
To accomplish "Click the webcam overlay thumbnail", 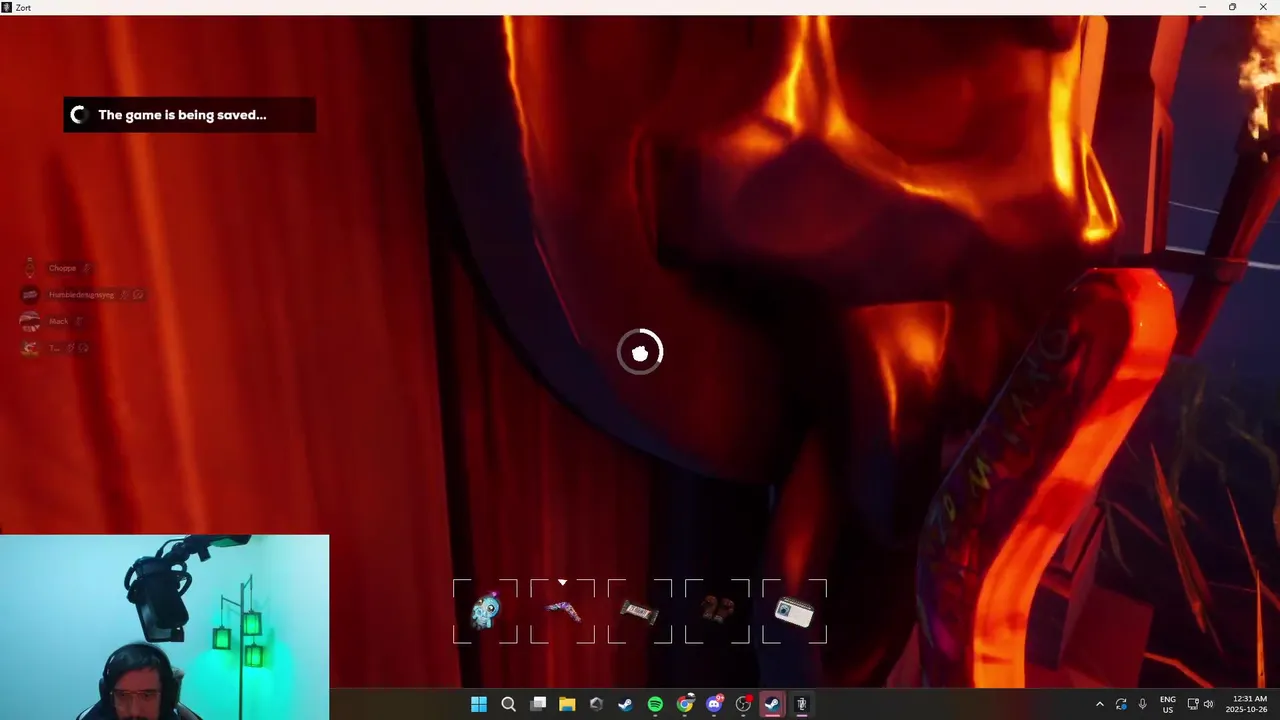I will [x=164, y=627].
